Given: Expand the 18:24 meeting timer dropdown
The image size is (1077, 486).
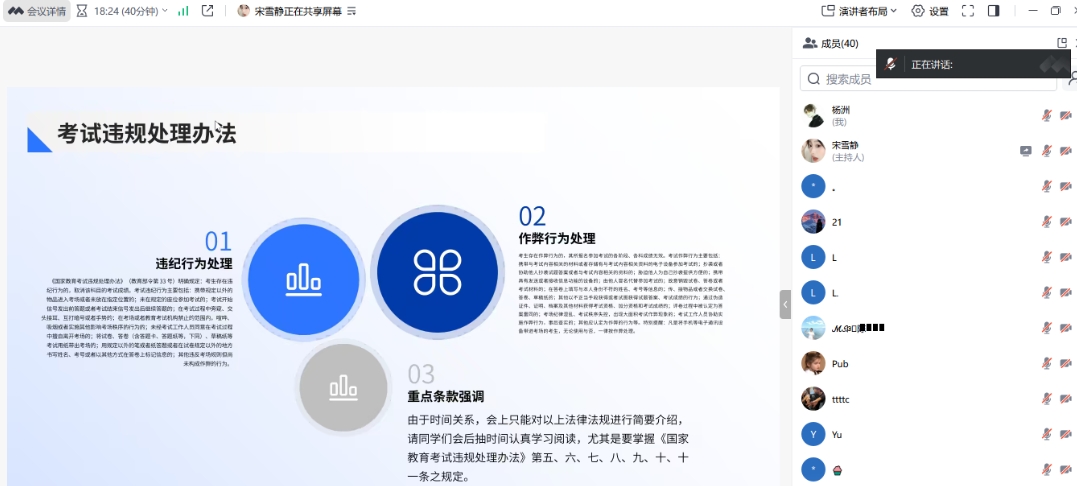Looking at the screenshot, I should (123, 11).
